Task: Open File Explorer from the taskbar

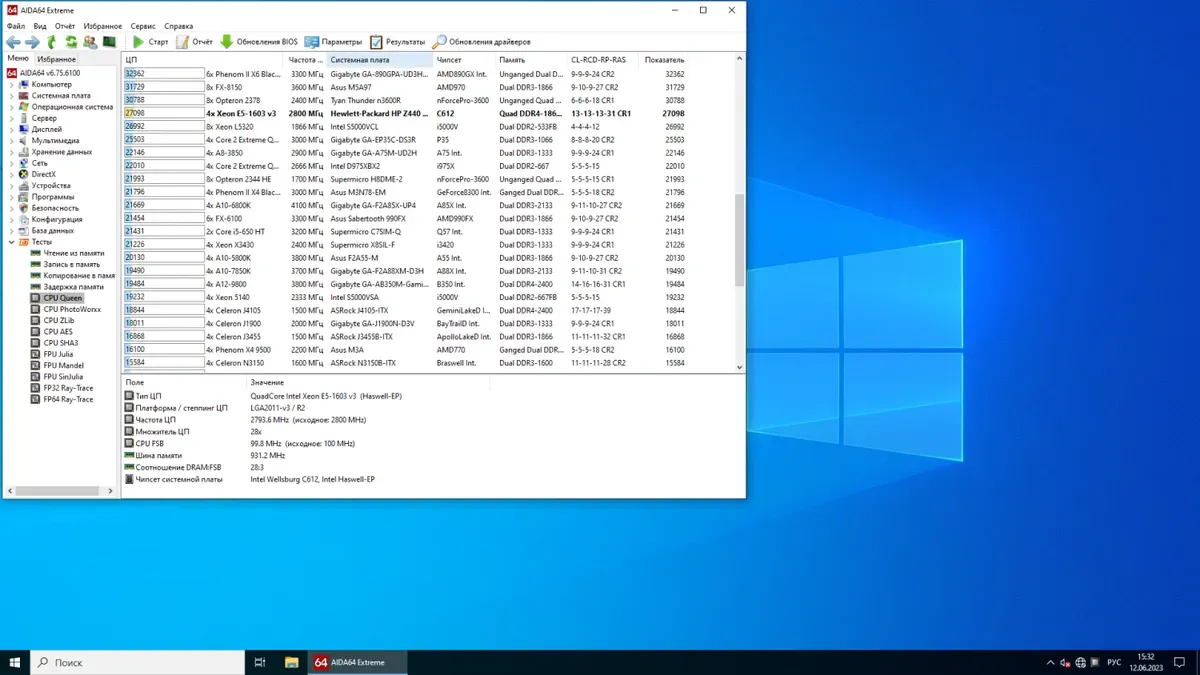Action: tap(292, 662)
